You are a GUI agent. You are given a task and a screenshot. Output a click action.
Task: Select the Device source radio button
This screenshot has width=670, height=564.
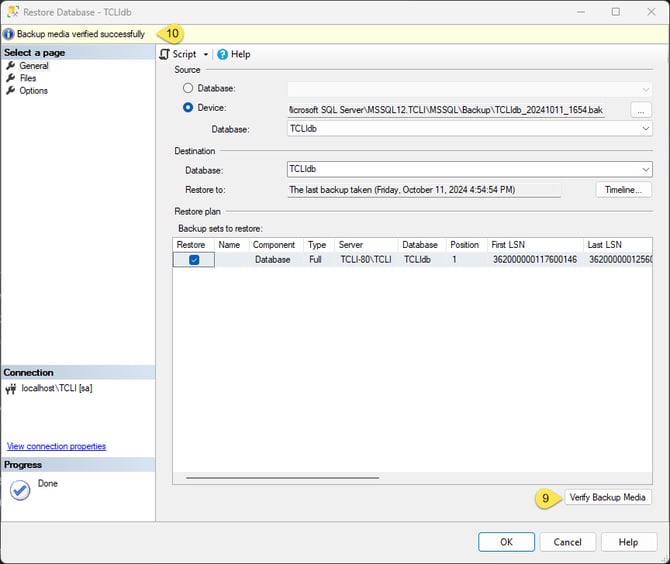(188, 108)
